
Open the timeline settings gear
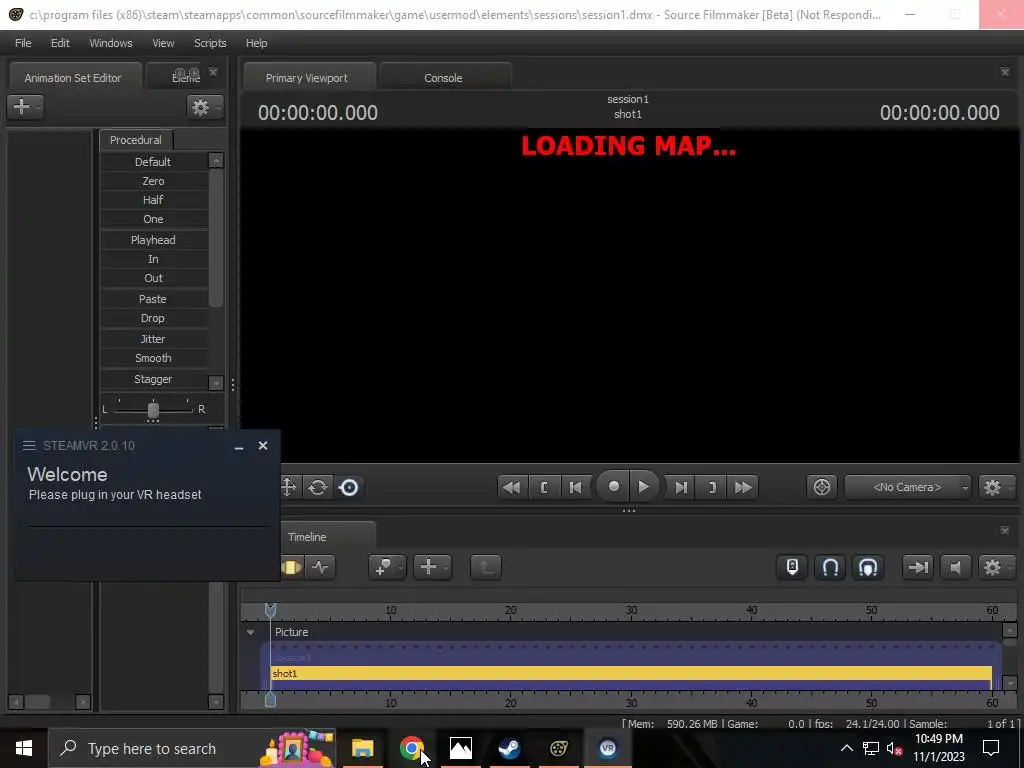pos(995,567)
